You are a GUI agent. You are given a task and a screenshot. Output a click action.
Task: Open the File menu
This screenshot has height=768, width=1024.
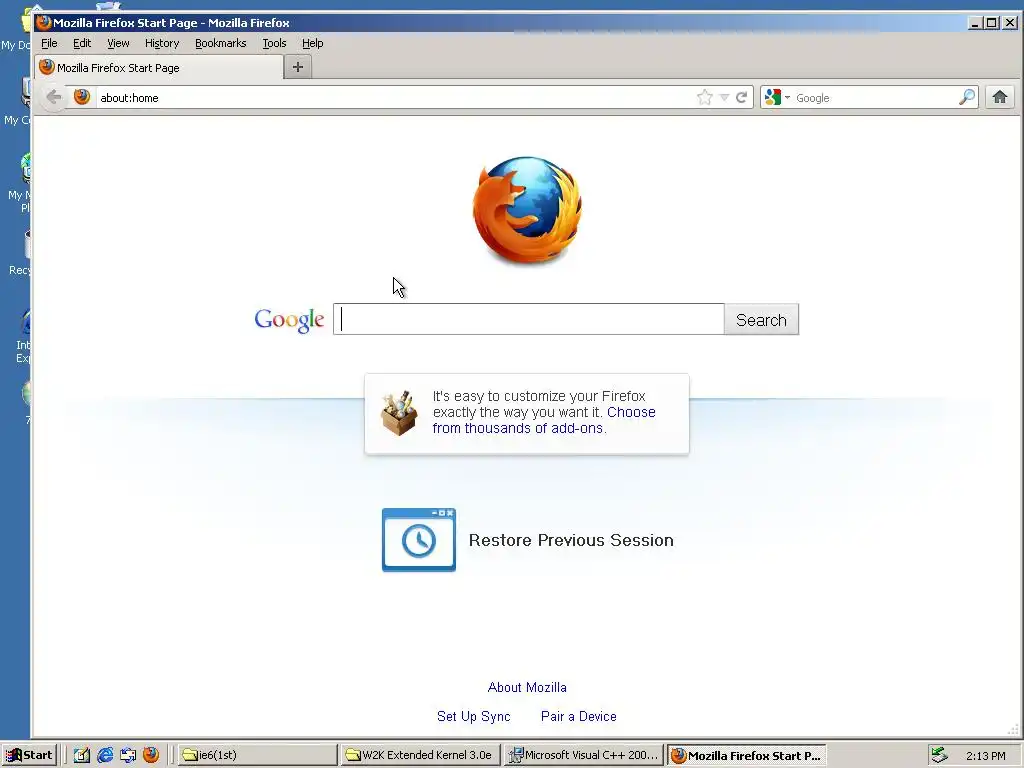point(49,43)
